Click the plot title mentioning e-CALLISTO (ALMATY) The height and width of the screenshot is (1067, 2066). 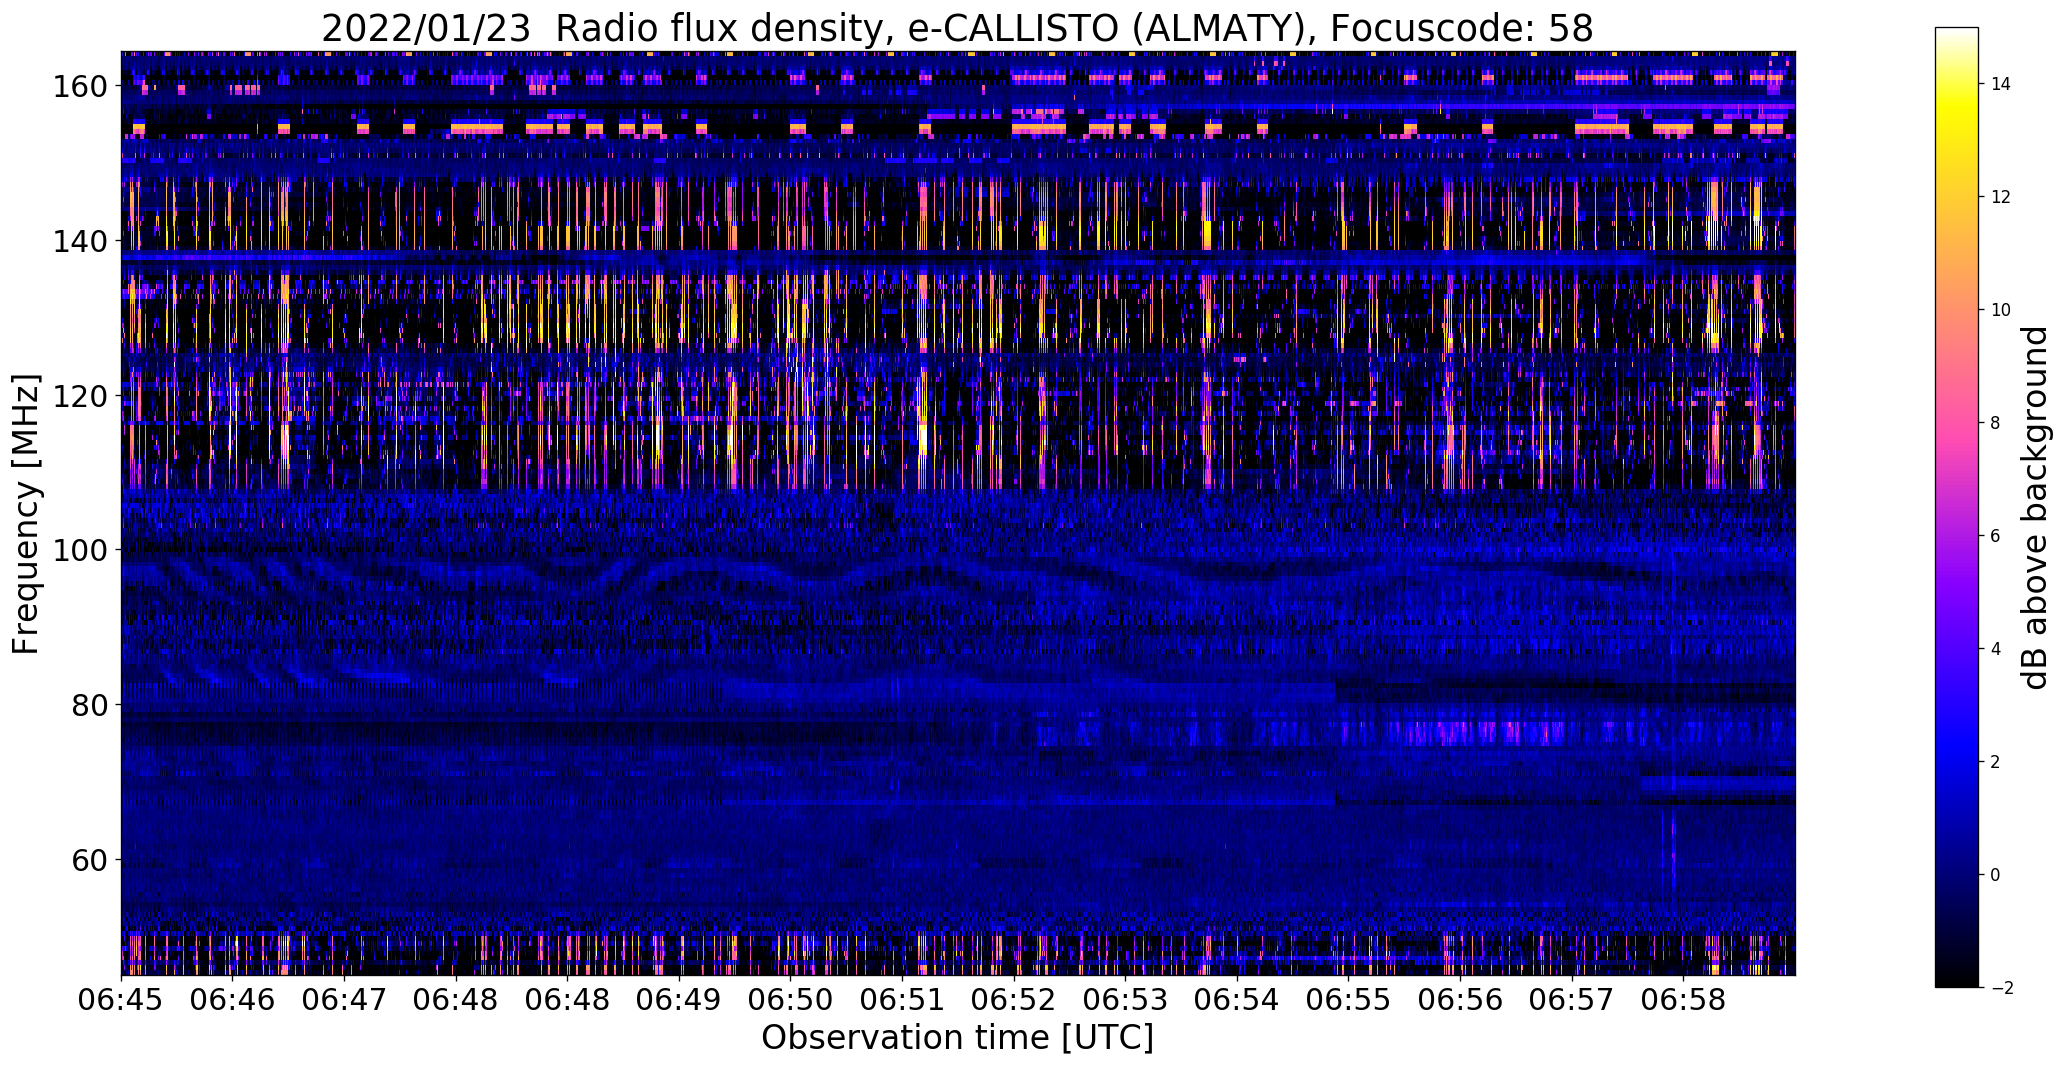pyautogui.click(x=957, y=29)
